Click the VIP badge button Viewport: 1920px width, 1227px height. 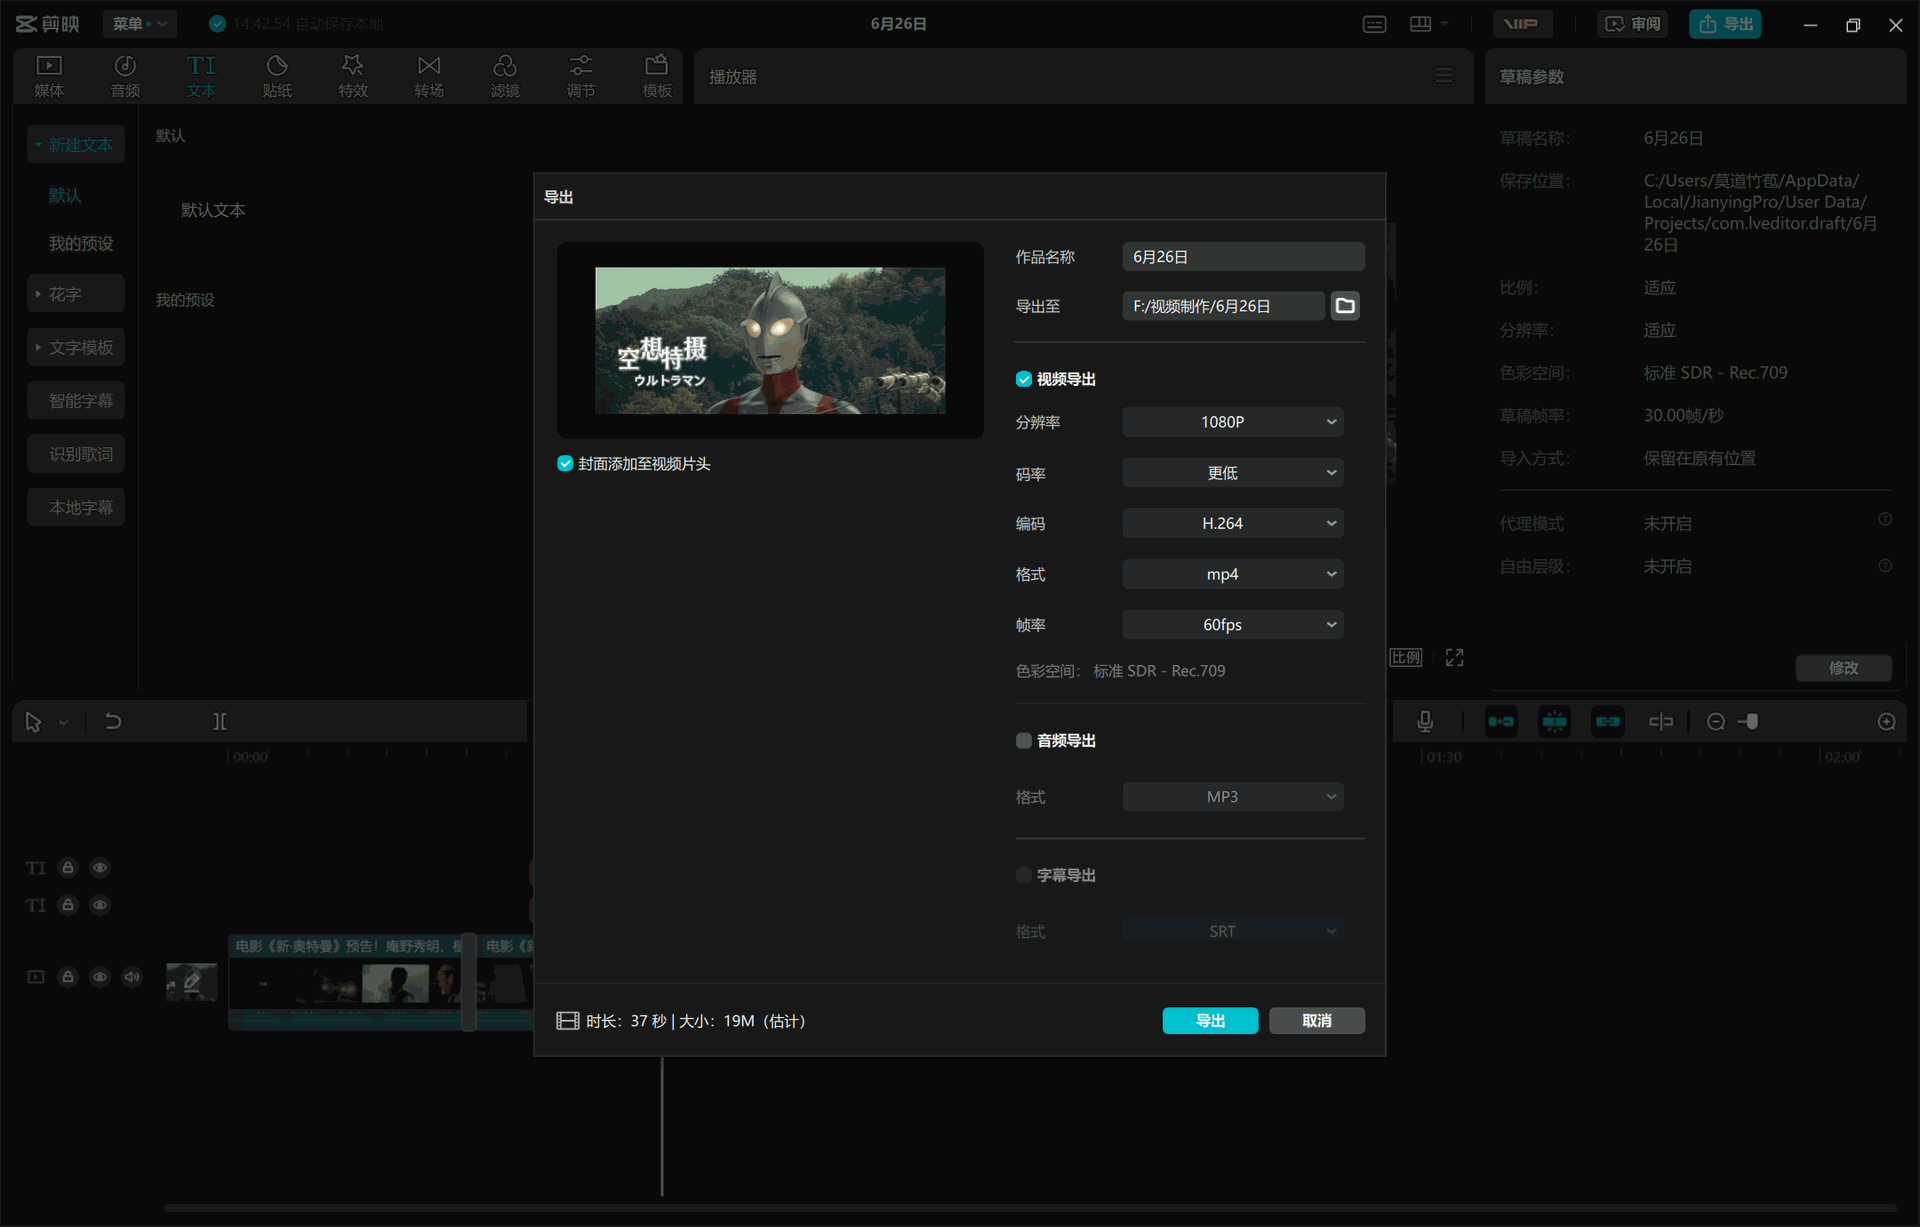[x=1522, y=24]
